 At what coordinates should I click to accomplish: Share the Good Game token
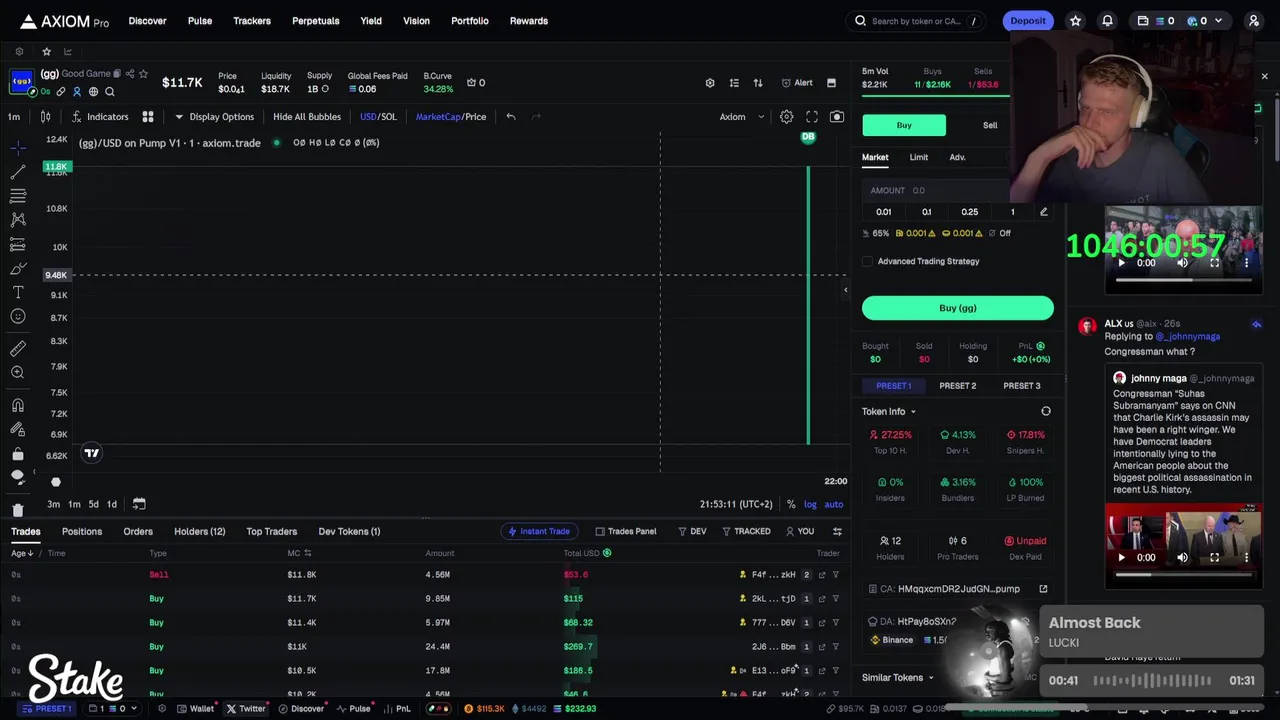click(130, 74)
